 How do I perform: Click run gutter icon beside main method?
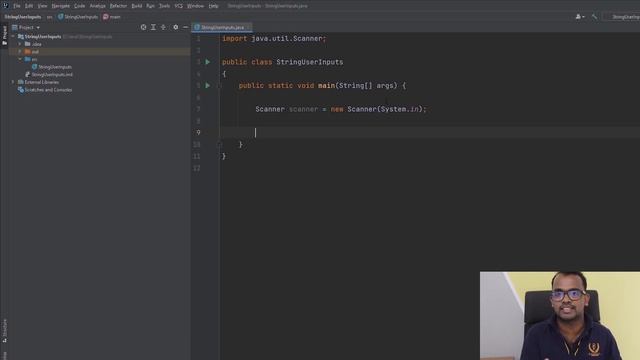click(208, 86)
